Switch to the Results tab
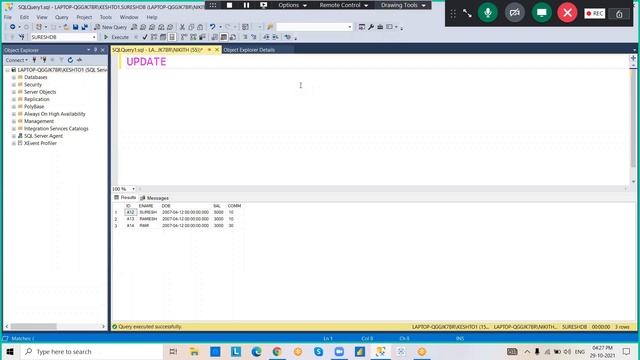This screenshot has height=360, width=640. click(125, 198)
